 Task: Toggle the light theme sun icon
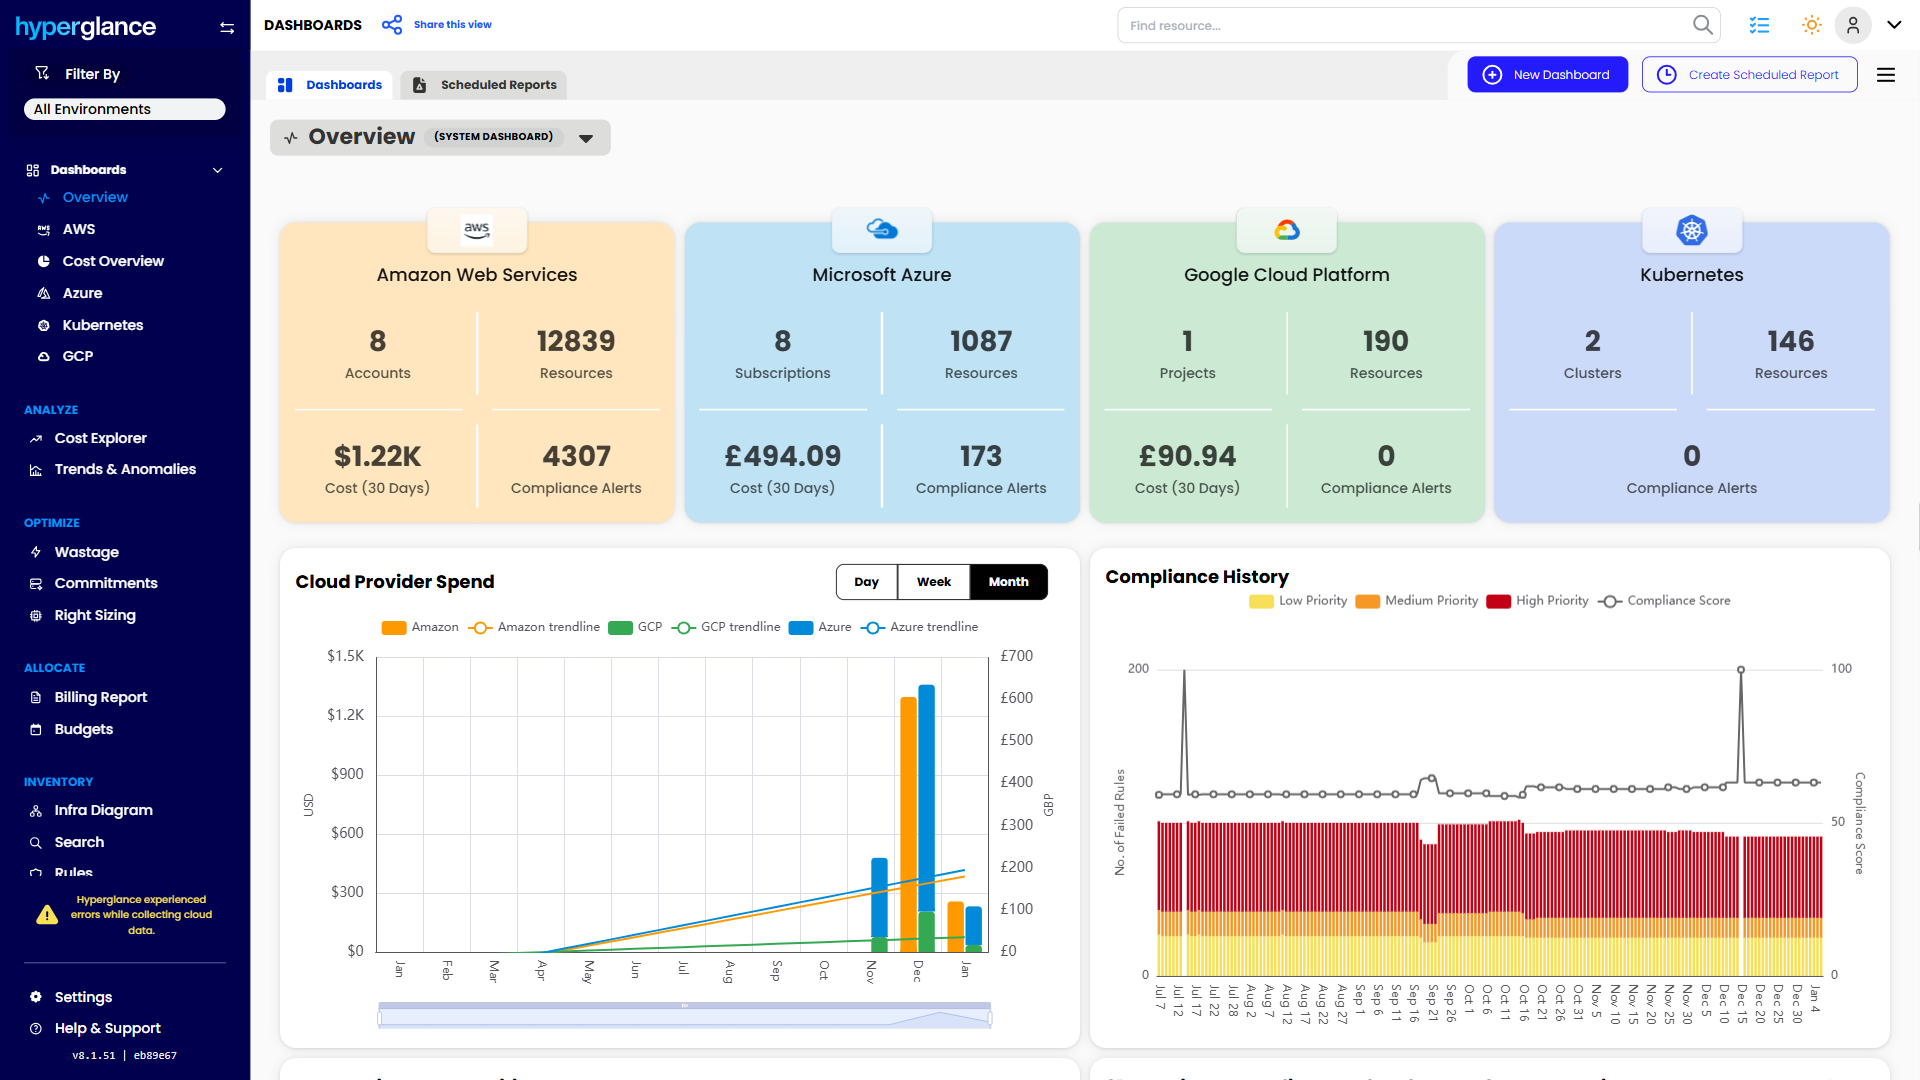pos(1811,25)
